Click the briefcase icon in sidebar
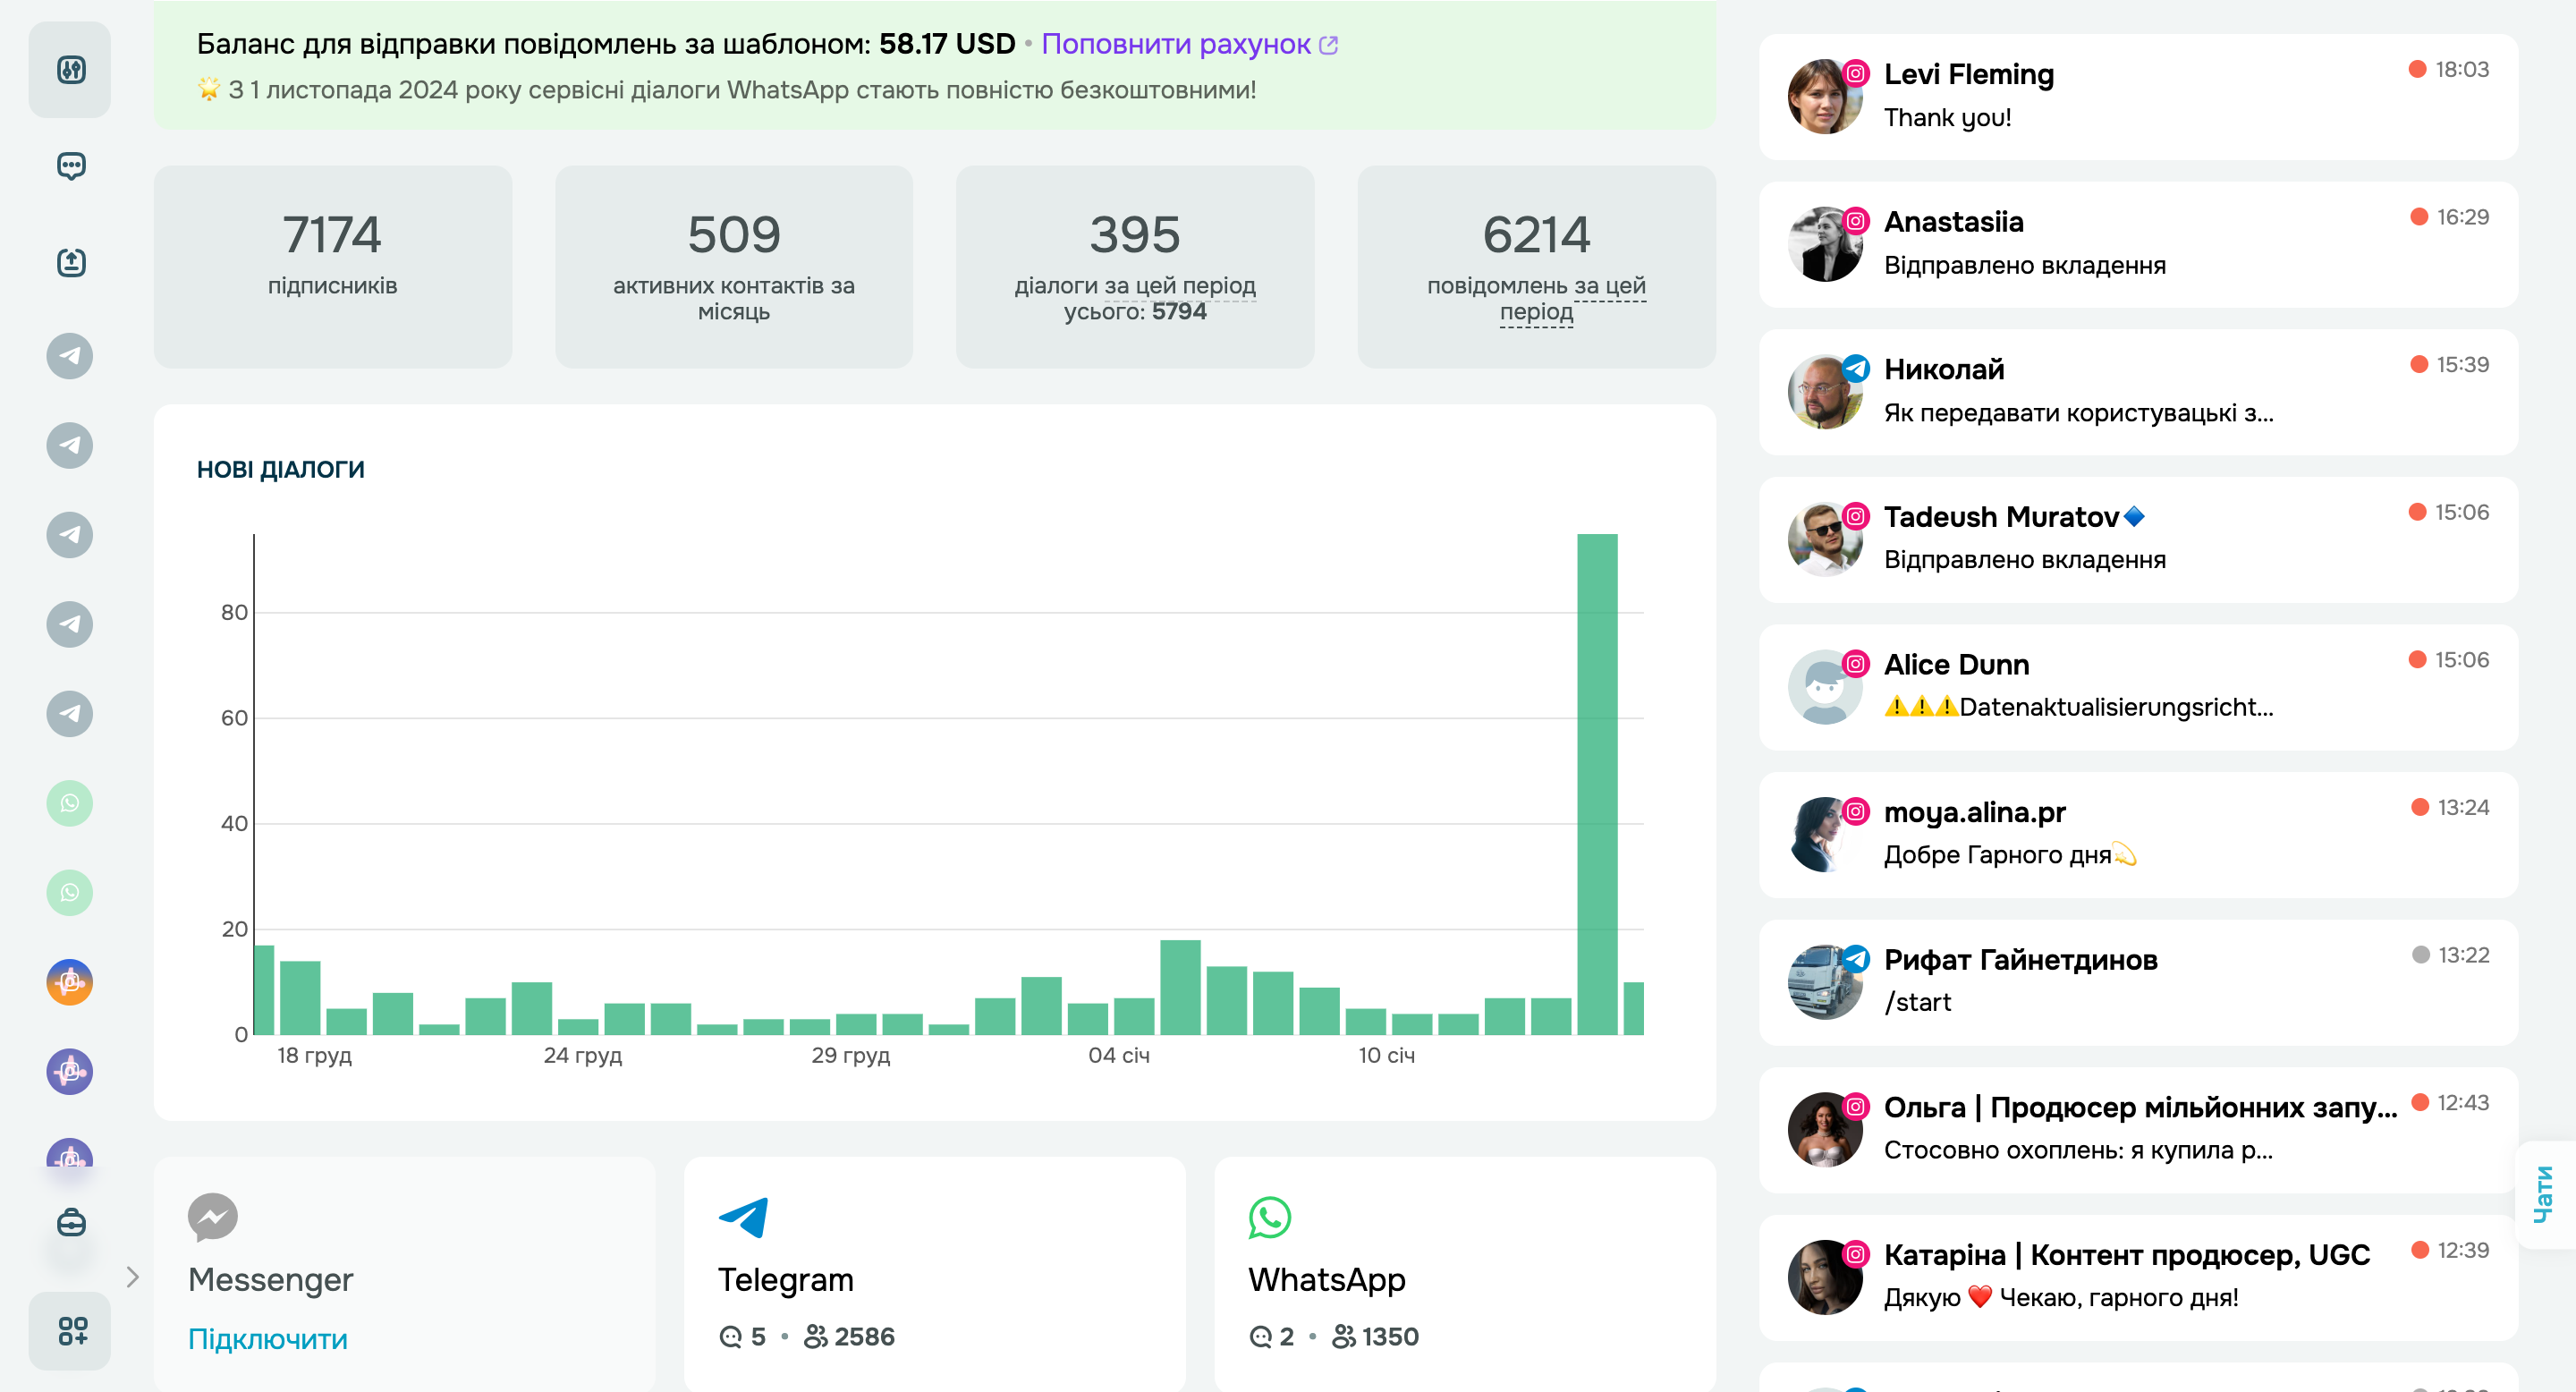 70,1222
